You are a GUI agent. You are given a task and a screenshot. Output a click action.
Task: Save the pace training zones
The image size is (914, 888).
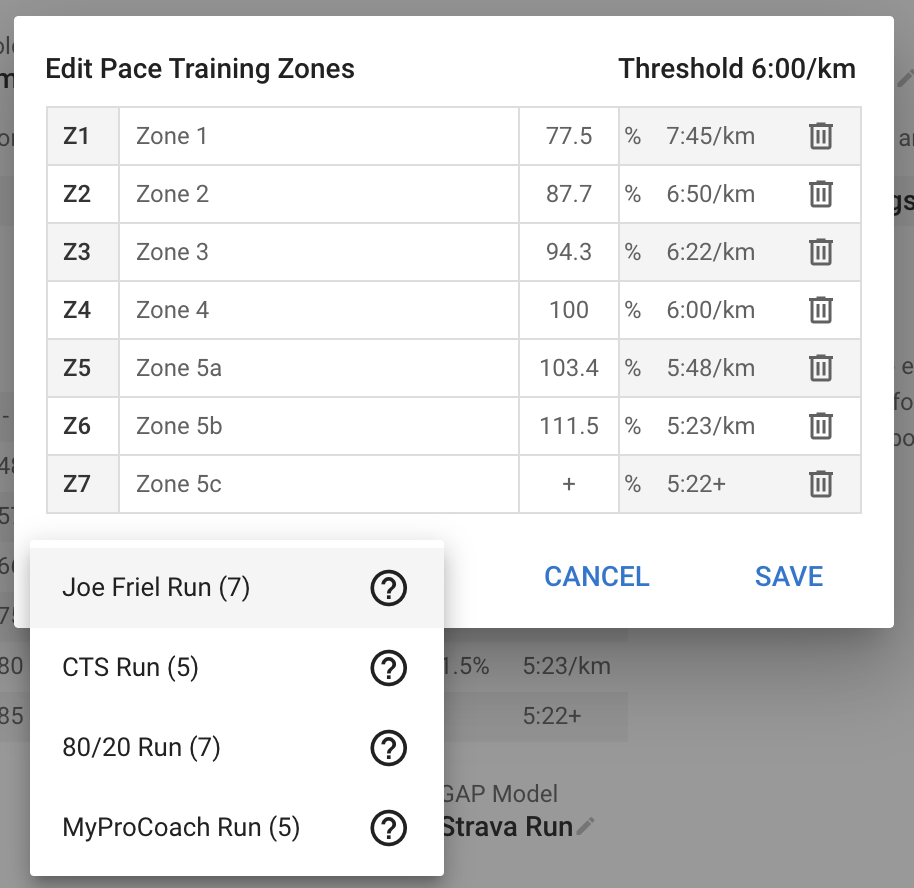789,577
